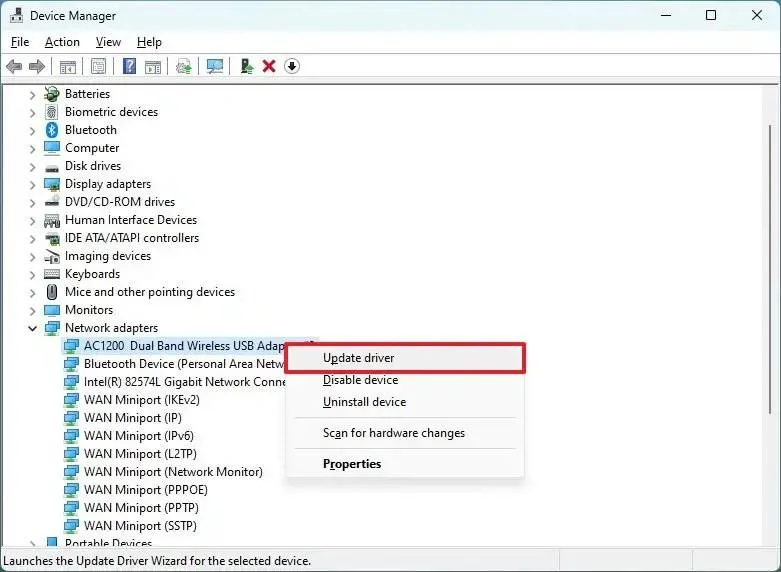781x572 pixels.
Task: Click the Forward arrow toolbar icon
Action: point(37,66)
